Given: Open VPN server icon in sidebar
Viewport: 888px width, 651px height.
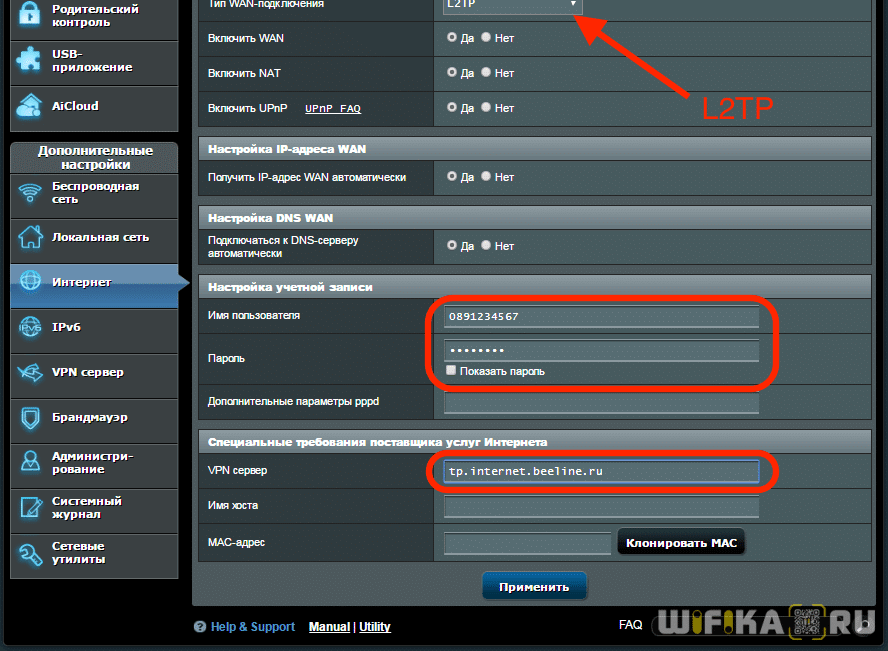Looking at the screenshot, I should coord(31,372).
